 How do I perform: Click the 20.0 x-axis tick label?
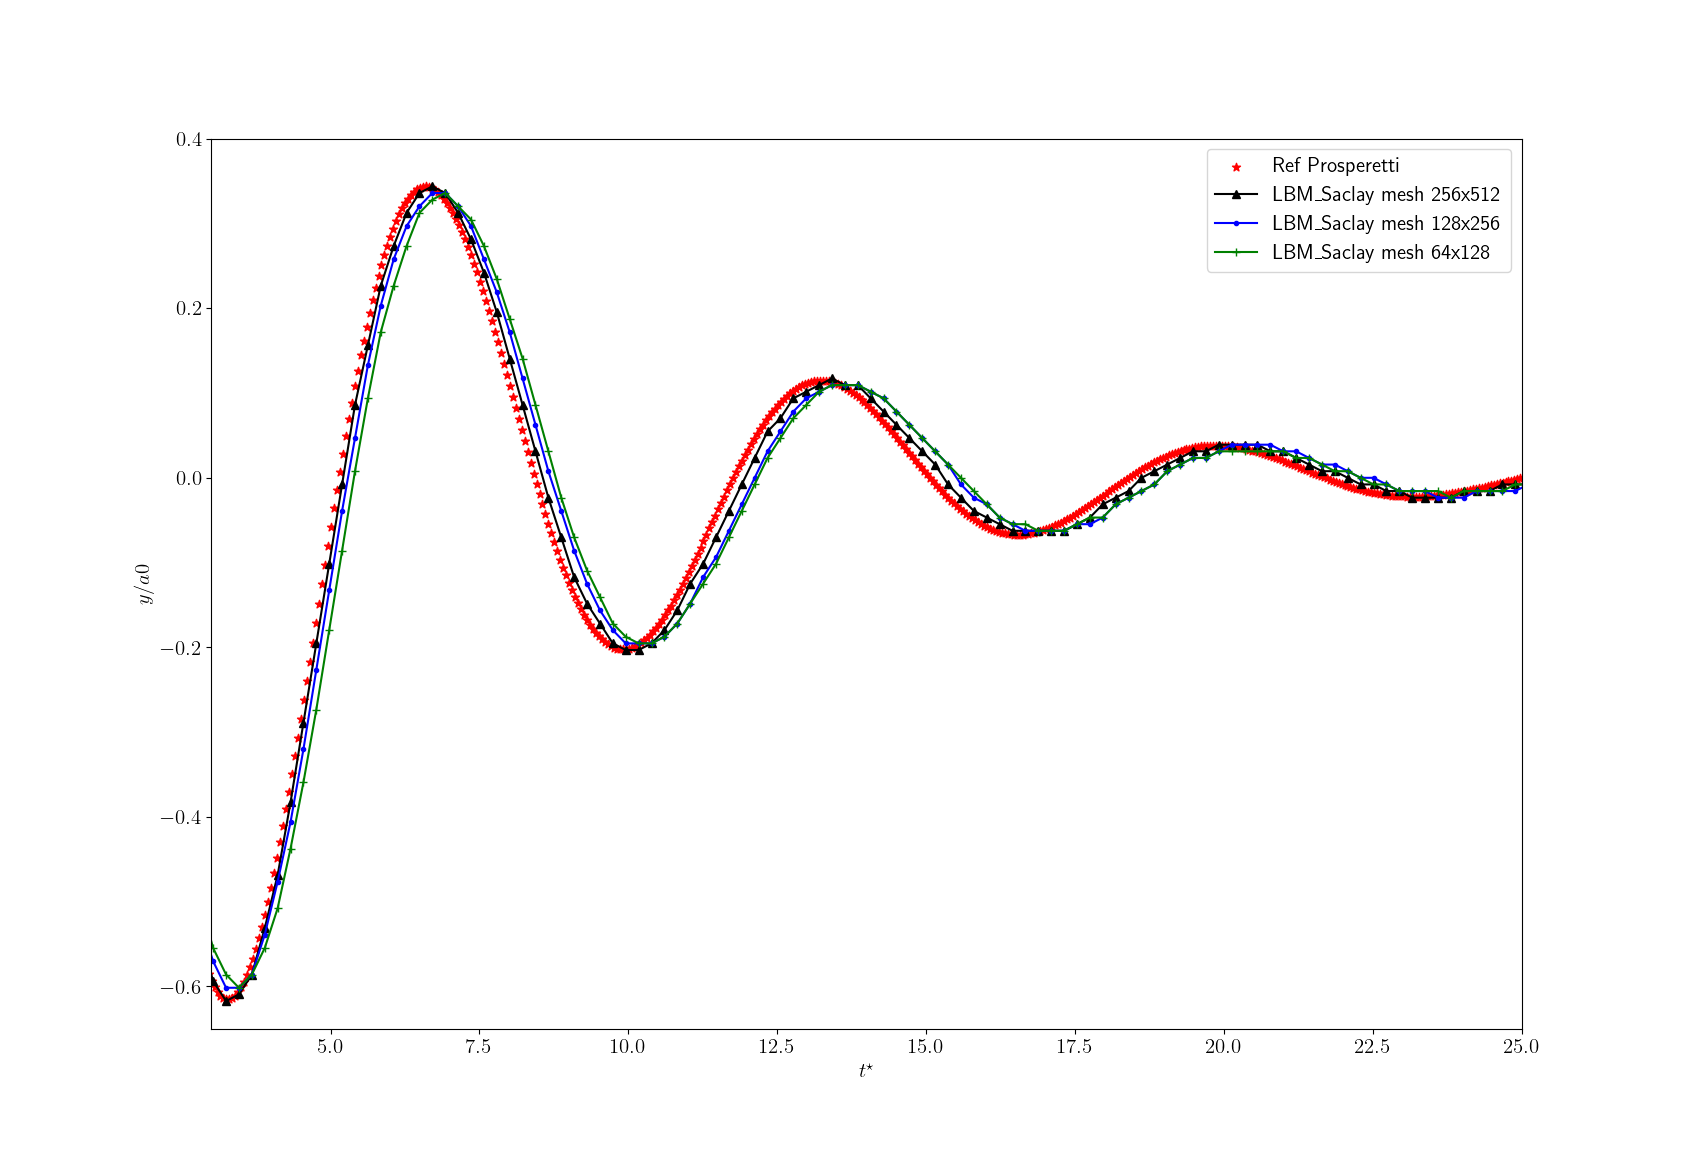click(1223, 1047)
